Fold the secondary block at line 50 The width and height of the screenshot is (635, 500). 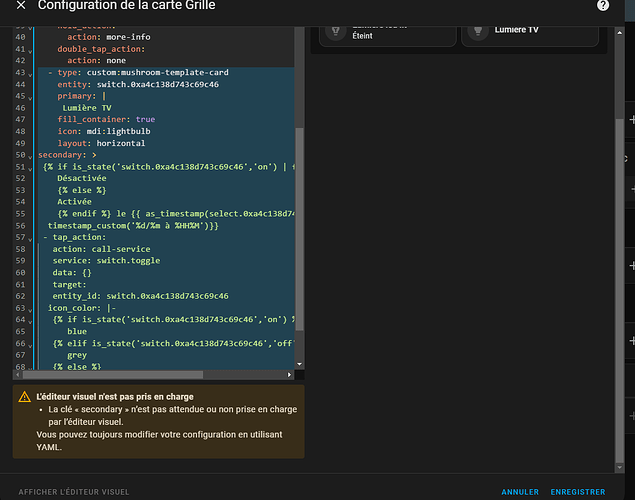click(30, 157)
